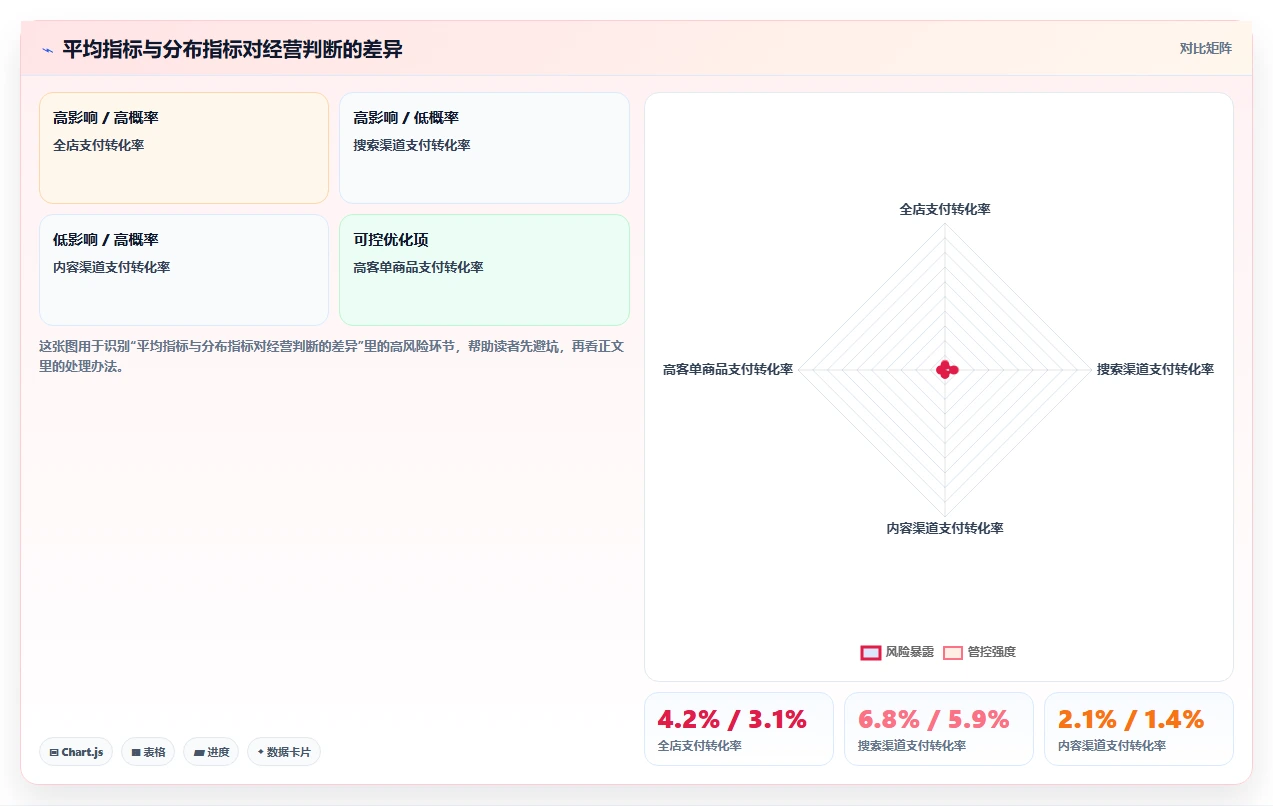This screenshot has height=806, width=1273.
Task: Click the red data points at radar center
Action: pos(945,370)
